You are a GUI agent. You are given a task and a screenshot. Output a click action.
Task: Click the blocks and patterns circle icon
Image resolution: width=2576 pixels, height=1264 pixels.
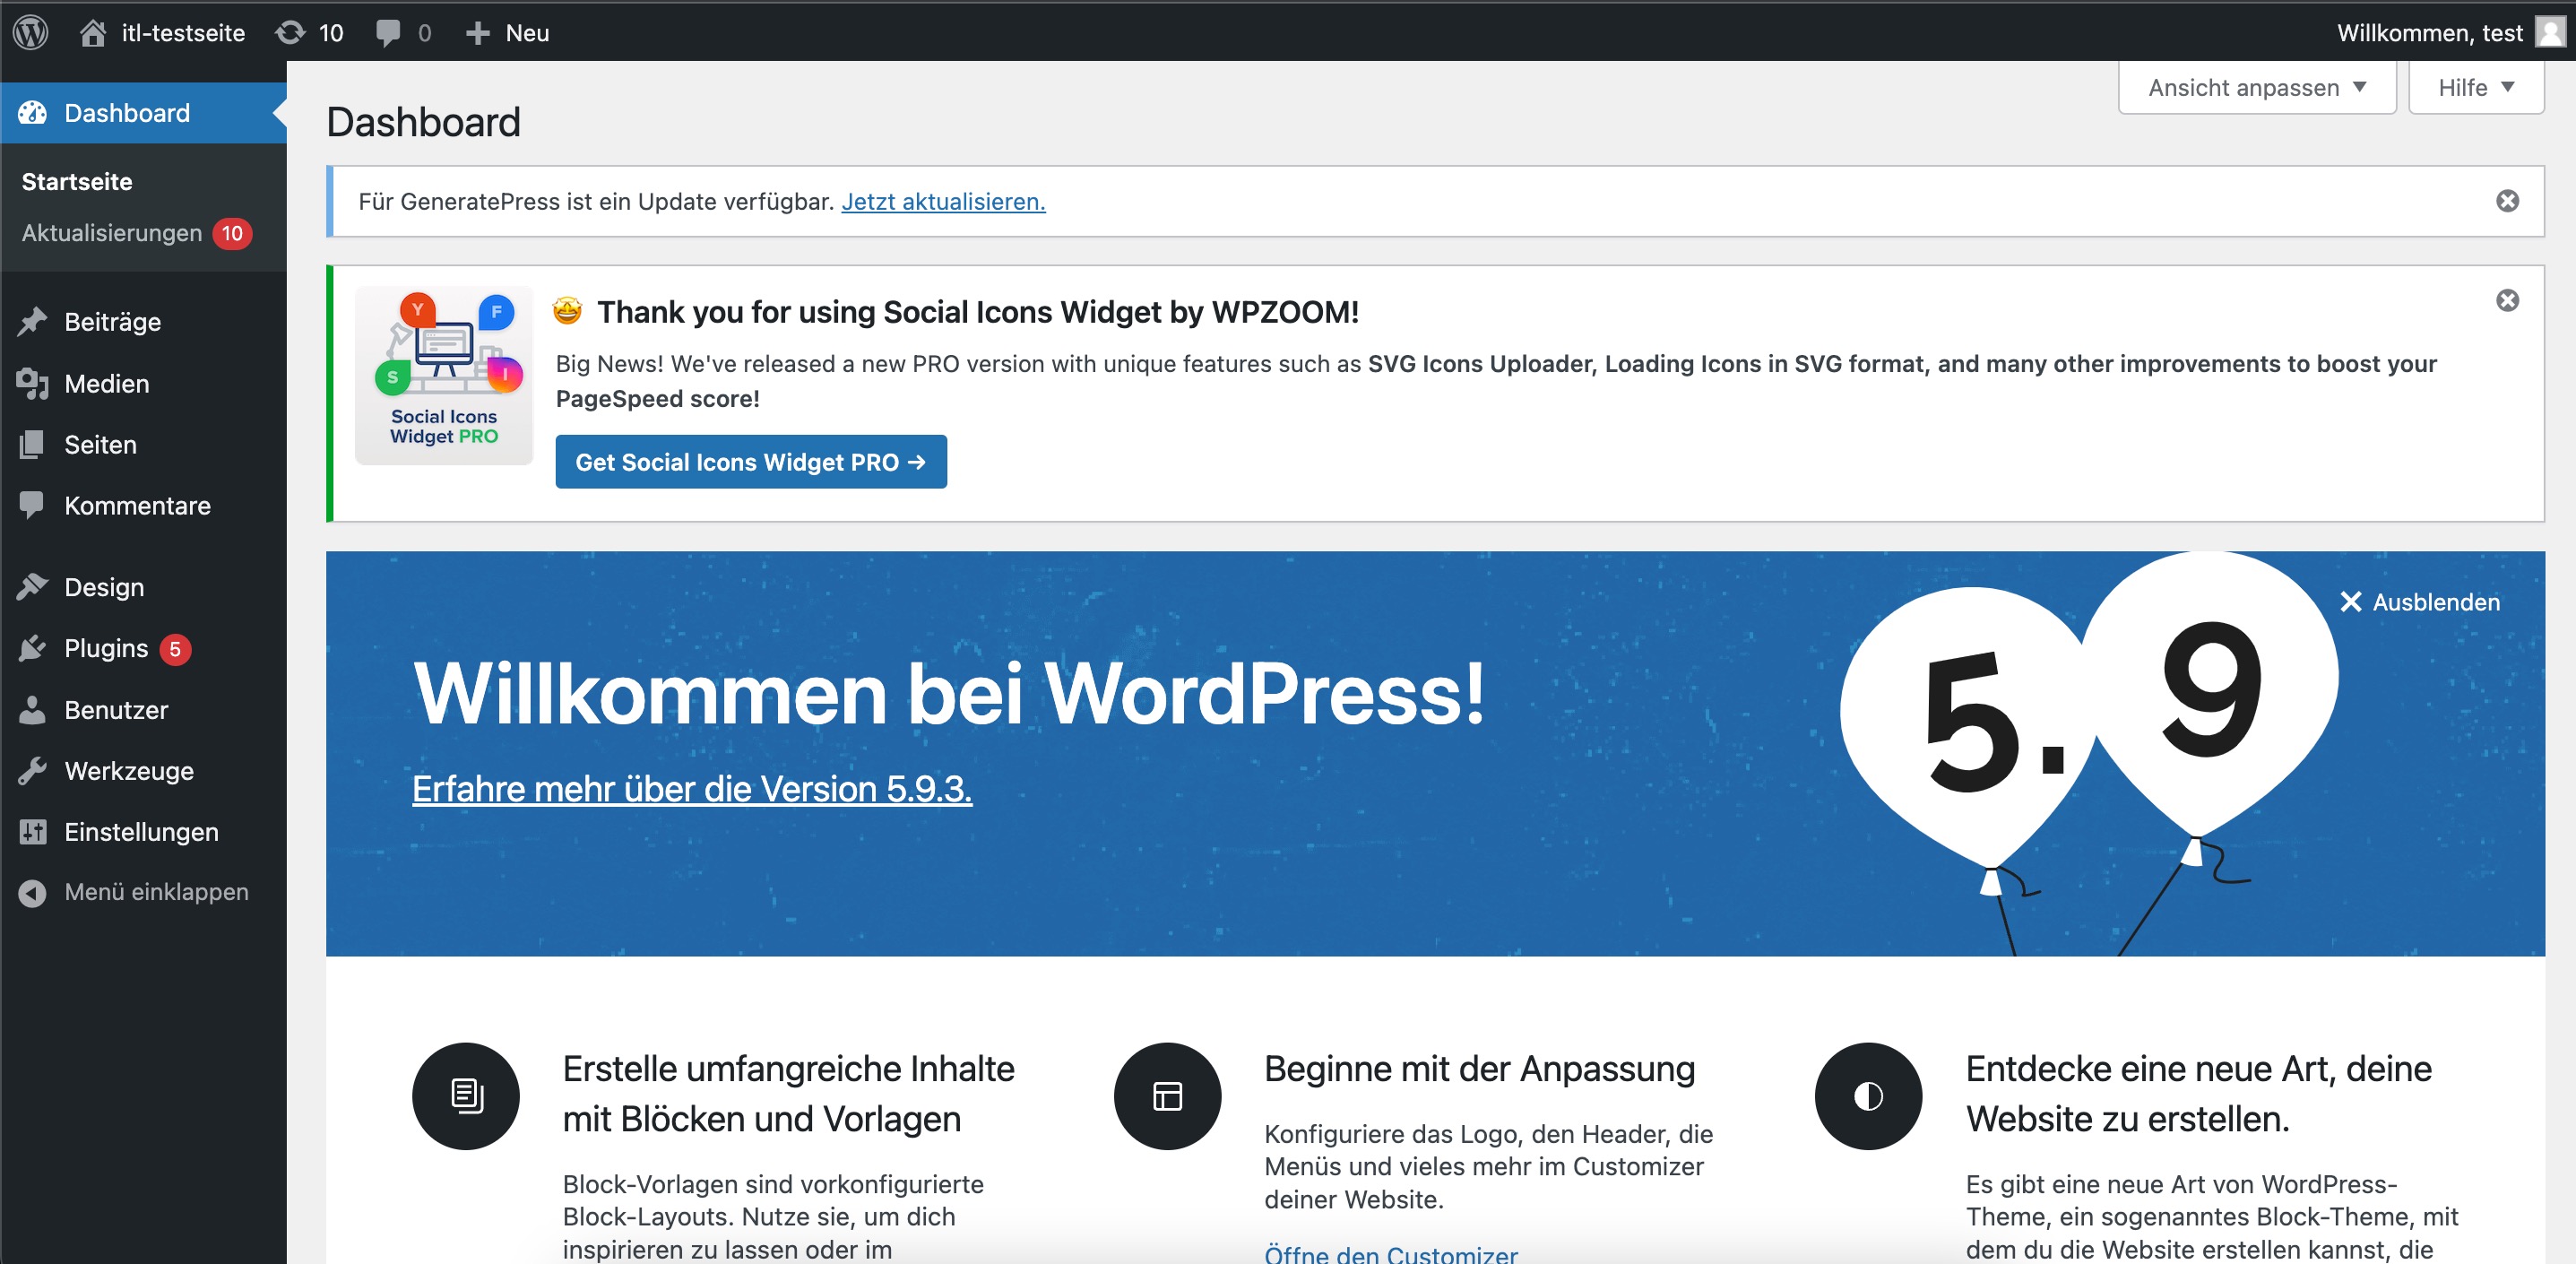(465, 1096)
